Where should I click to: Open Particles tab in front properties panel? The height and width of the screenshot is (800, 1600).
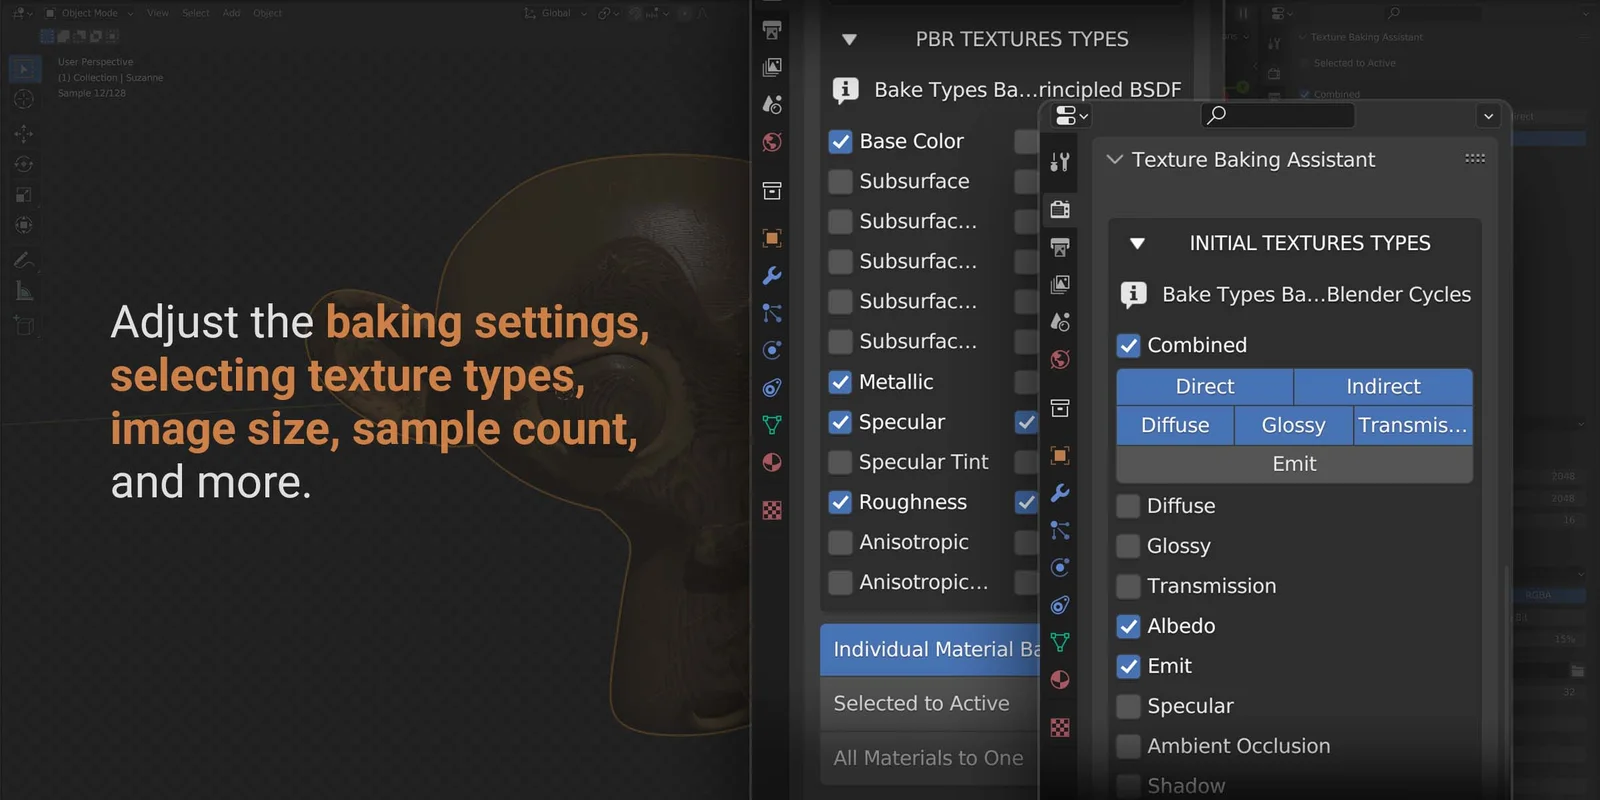1060,530
